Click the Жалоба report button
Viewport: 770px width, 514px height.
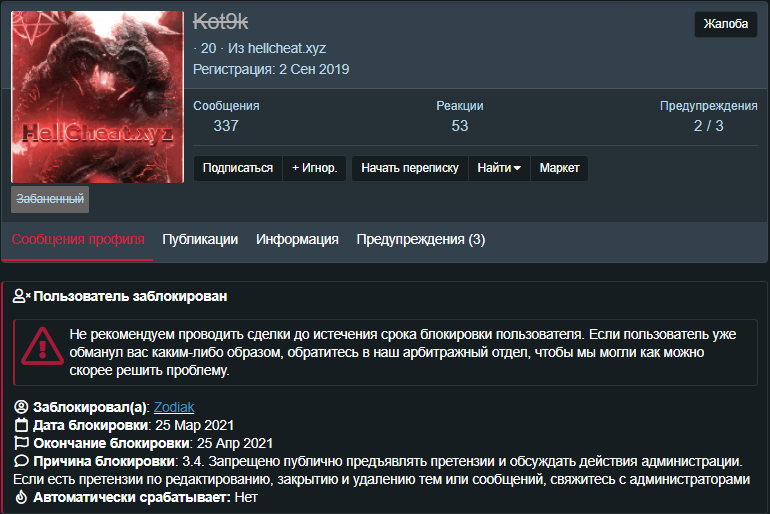click(x=725, y=24)
